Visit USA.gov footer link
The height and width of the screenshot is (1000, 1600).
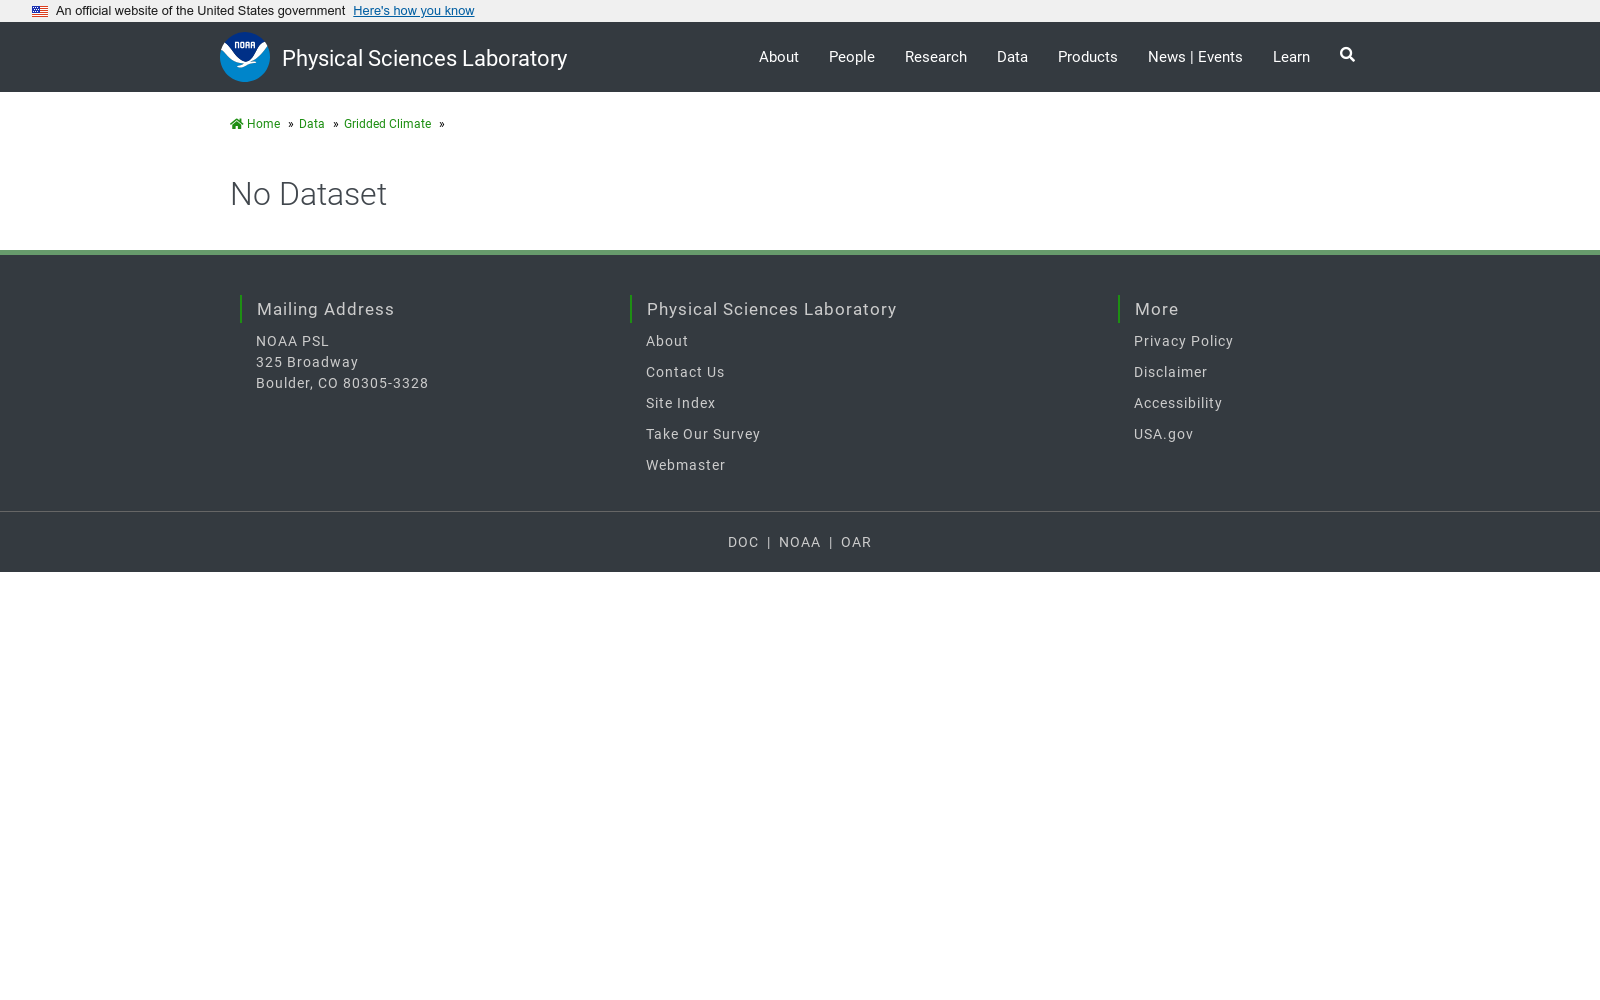[1164, 434]
